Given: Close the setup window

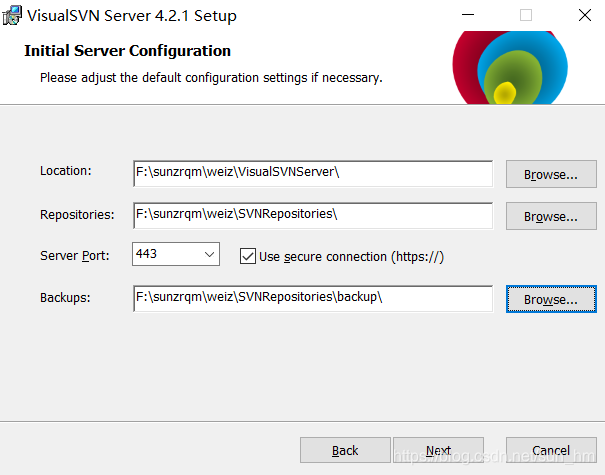Looking at the screenshot, I should tap(585, 15).
